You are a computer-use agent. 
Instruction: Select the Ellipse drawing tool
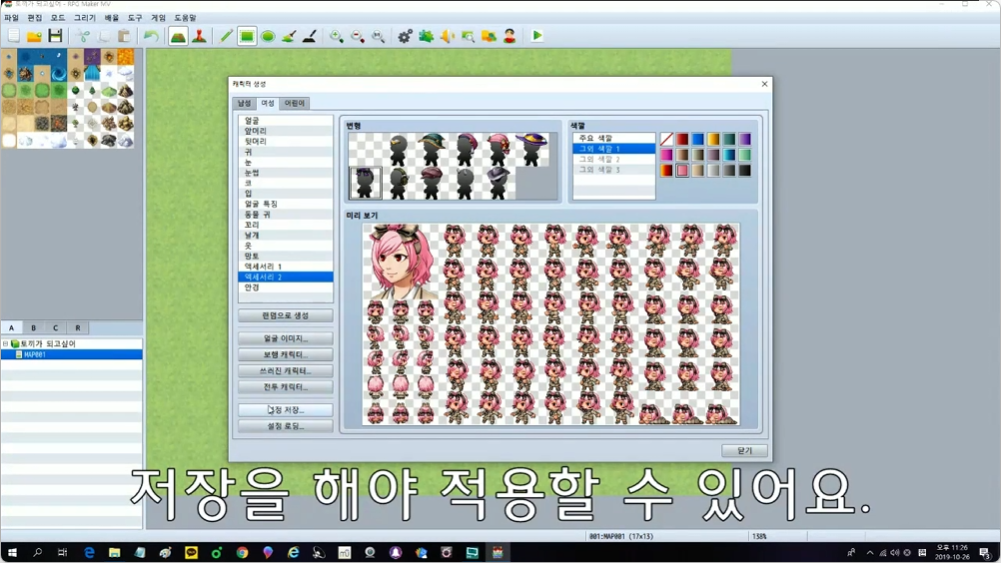(268, 36)
